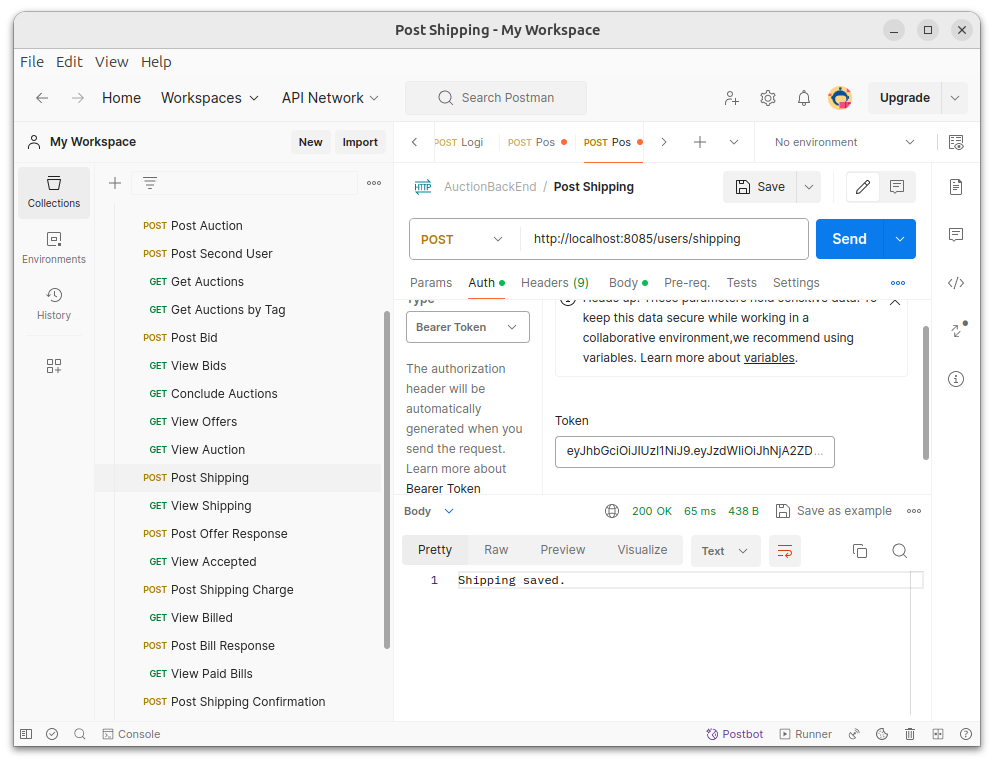Open Postman settings gear
The image size is (994, 763).
pyautogui.click(x=768, y=98)
